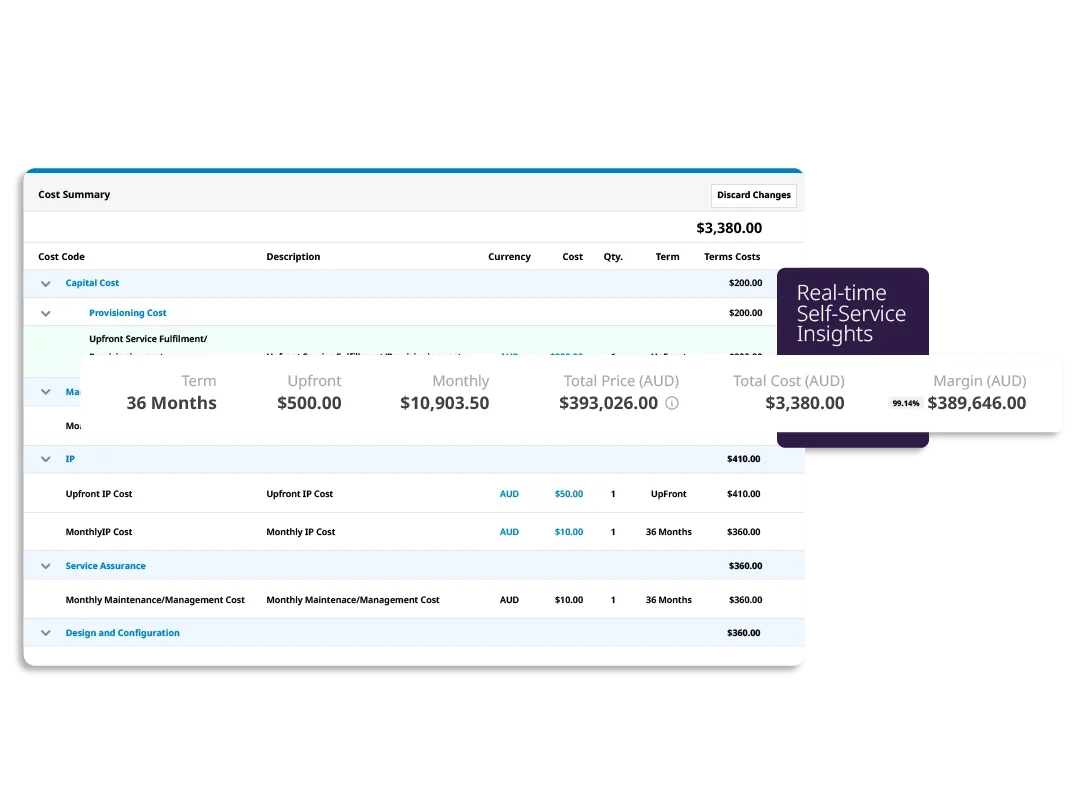Open the Design and Configuration link
The height and width of the screenshot is (810, 1080).
click(x=122, y=632)
